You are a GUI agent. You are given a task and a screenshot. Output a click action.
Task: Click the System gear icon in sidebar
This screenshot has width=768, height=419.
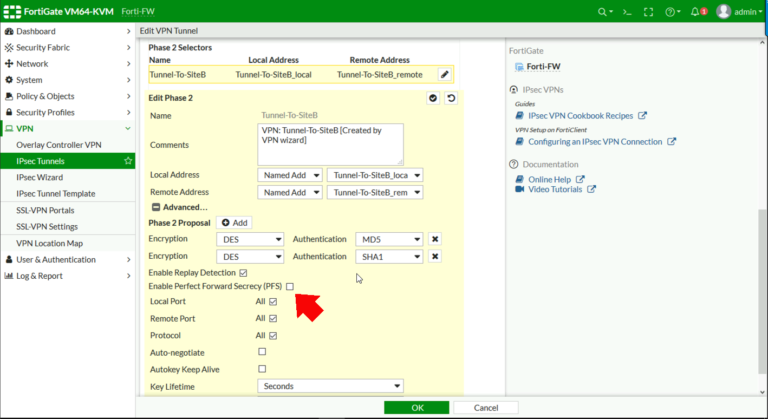(x=9, y=80)
